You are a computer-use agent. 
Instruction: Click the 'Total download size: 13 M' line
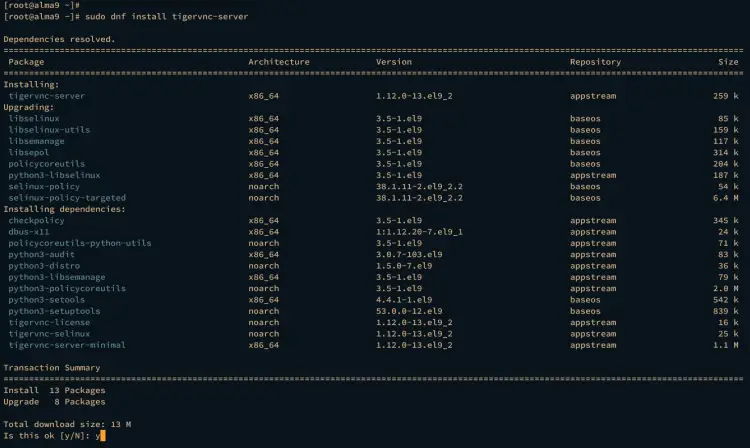69,425
